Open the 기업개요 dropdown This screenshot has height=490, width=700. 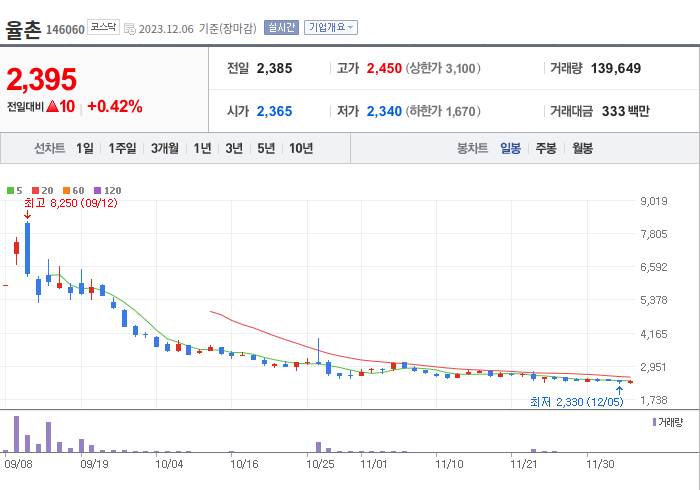point(331,28)
